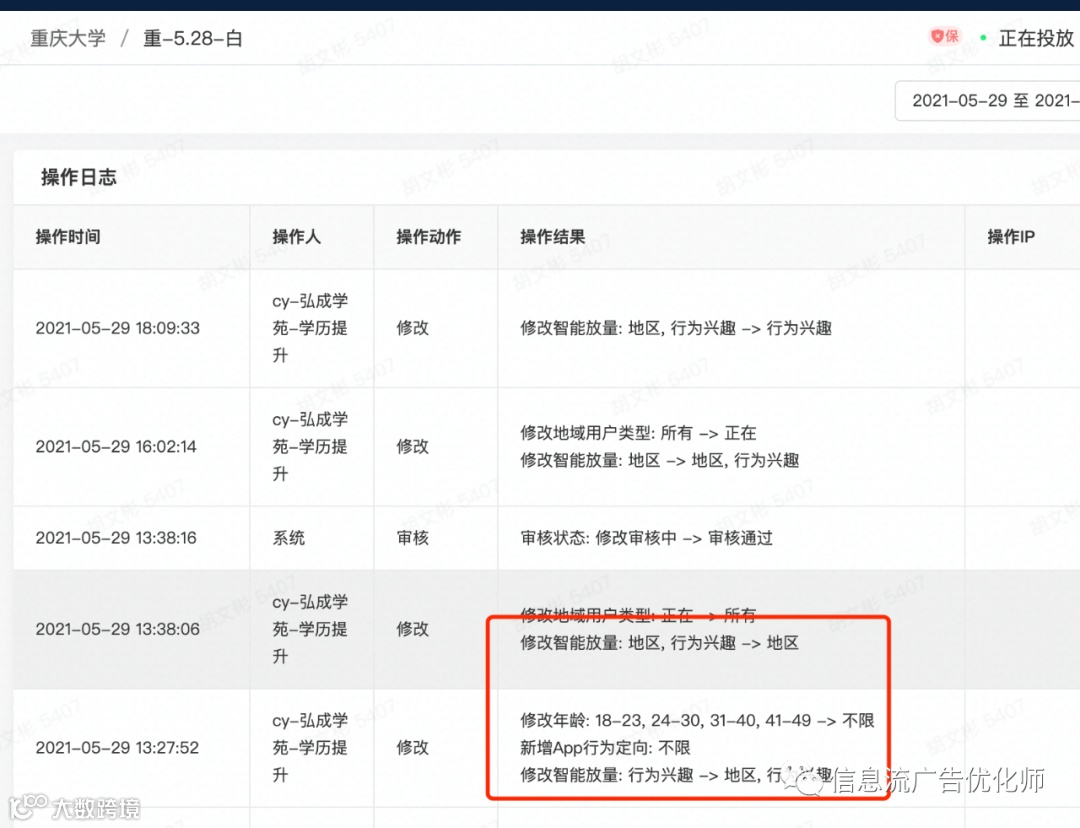Select the timestamp 2021-05-29 13:38:16
Image resolution: width=1080 pixels, height=828 pixels.
pos(116,537)
